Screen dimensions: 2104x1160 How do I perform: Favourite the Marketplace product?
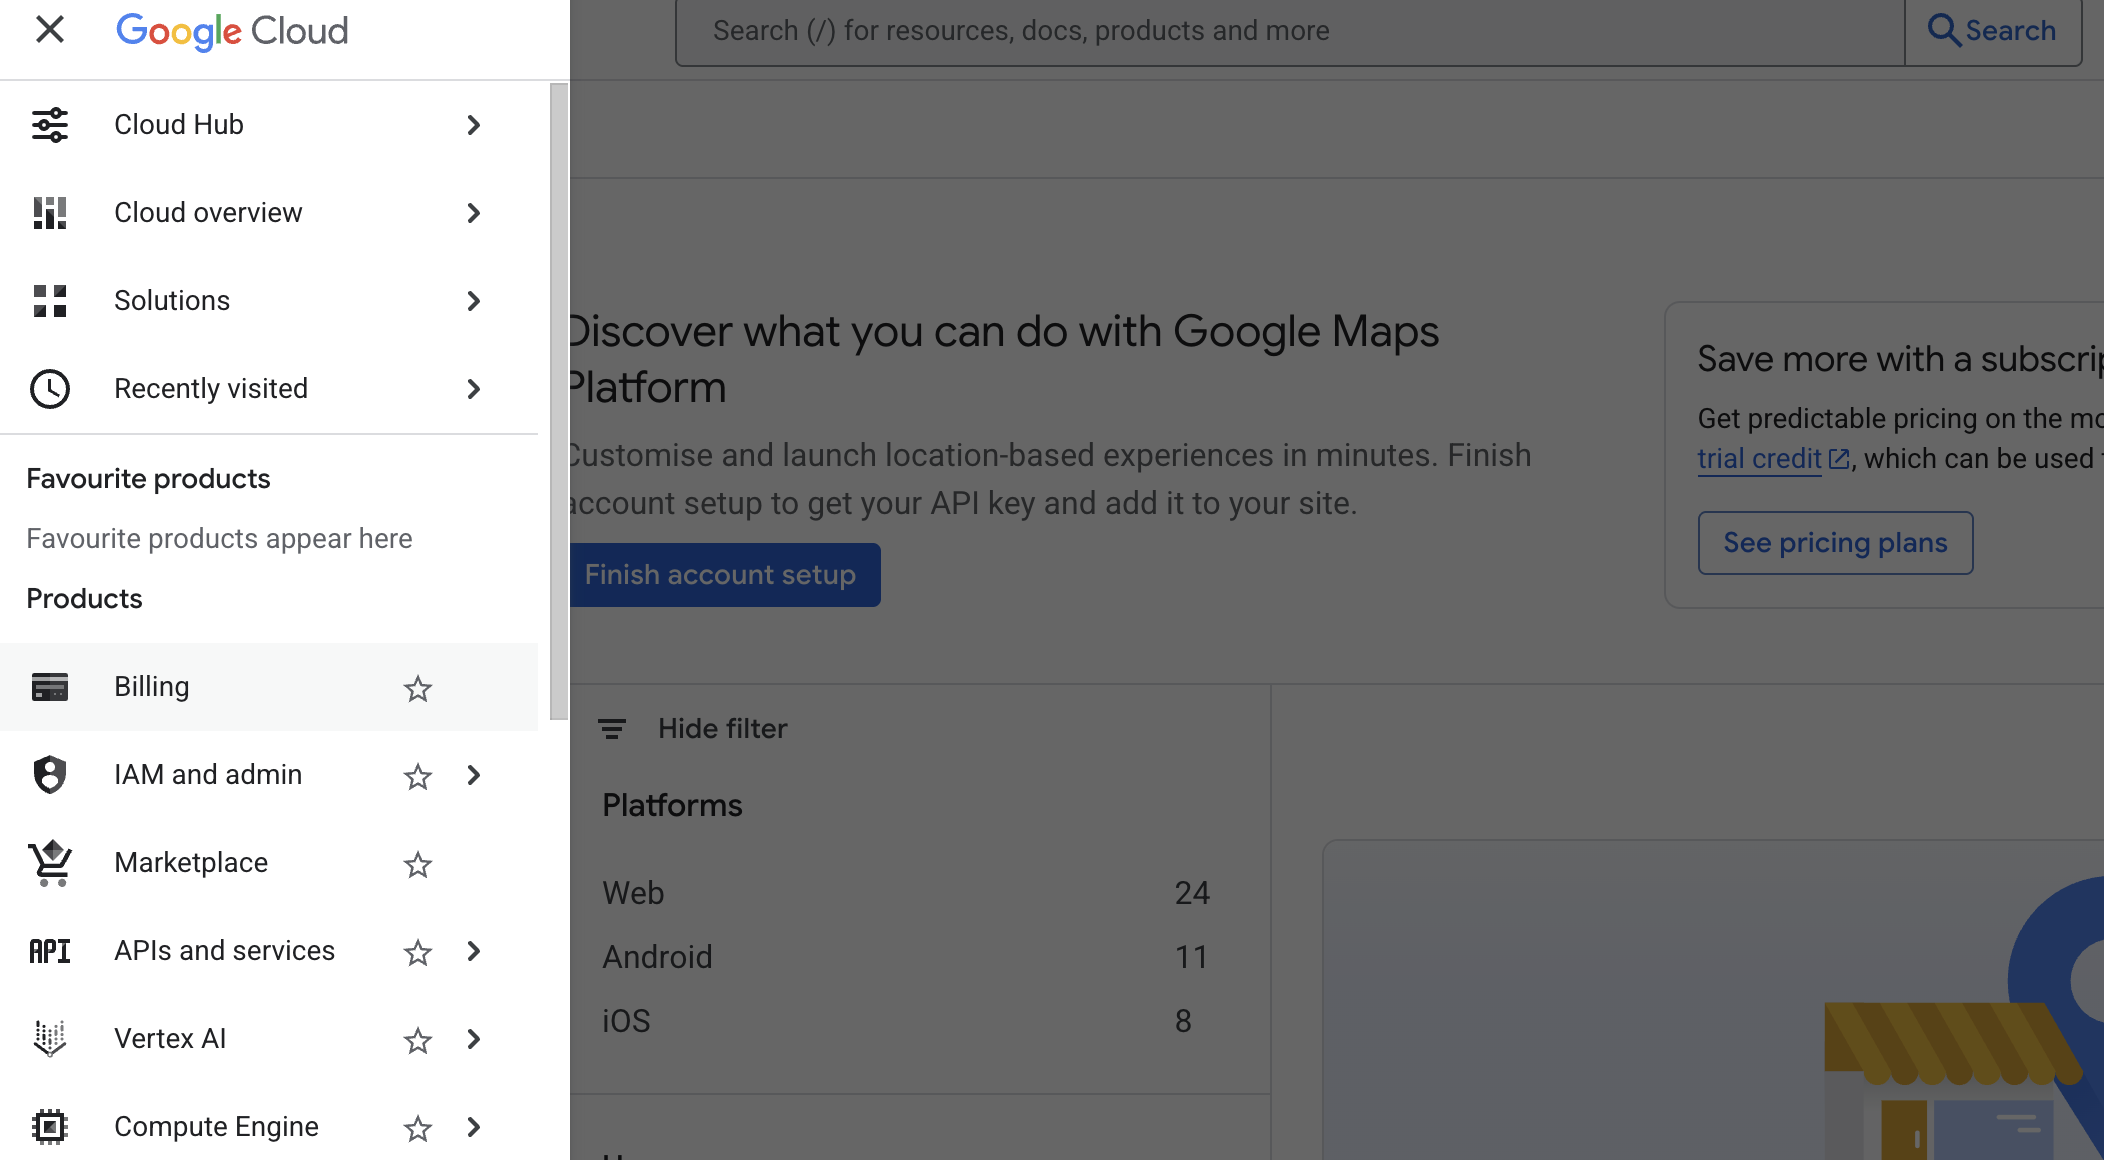tap(418, 865)
